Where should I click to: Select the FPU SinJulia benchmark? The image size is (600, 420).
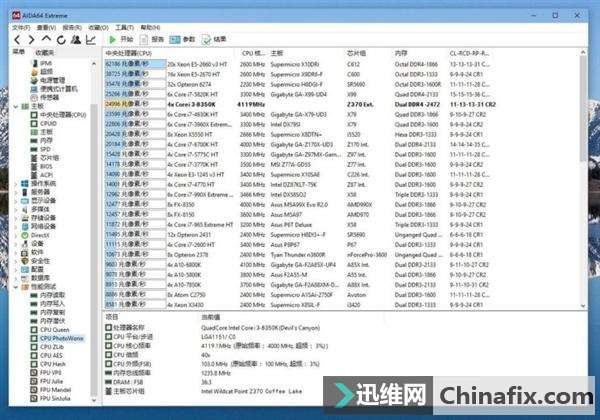pos(55,399)
